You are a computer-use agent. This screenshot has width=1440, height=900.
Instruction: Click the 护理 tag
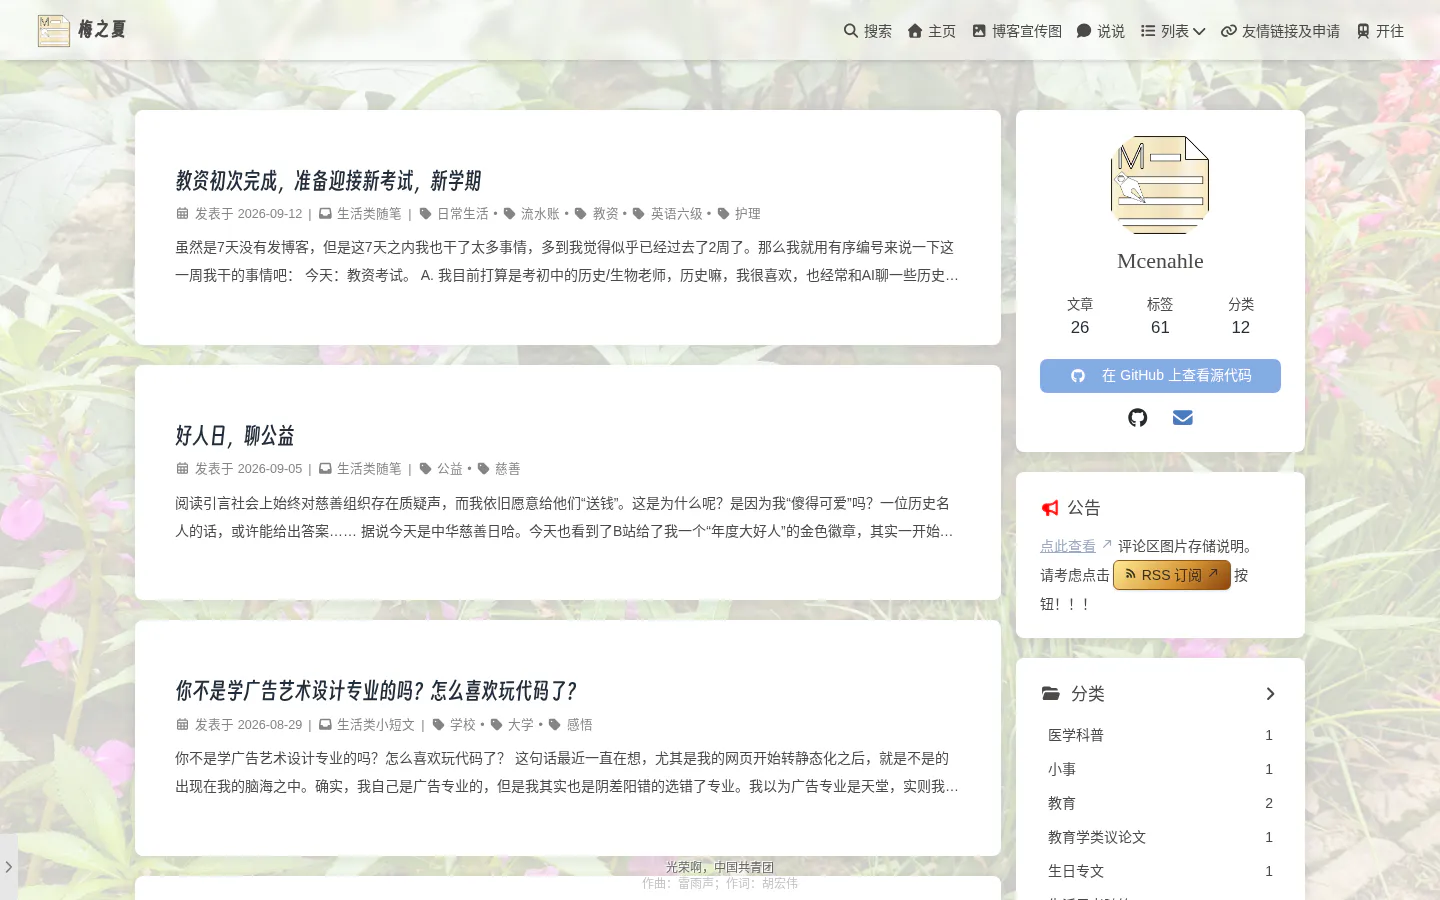pos(748,214)
